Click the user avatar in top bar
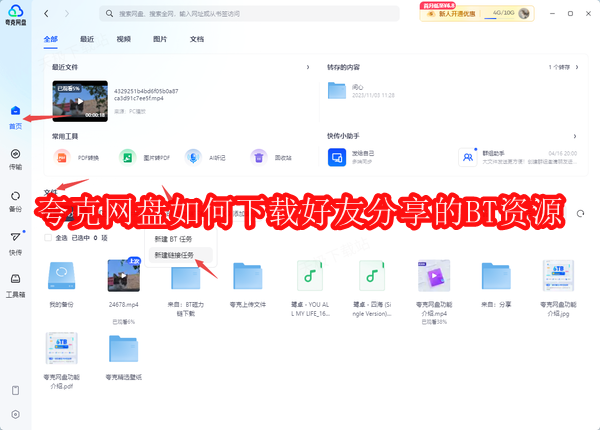Image resolution: width=600 pixels, height=430 pixels. pyautogui.click(x=524, y=13)
